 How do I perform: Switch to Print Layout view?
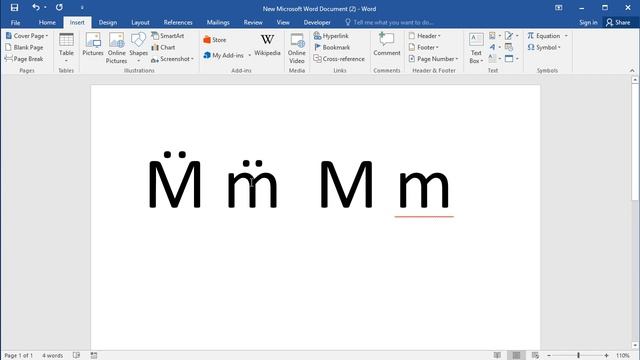(x=516, y=356)
